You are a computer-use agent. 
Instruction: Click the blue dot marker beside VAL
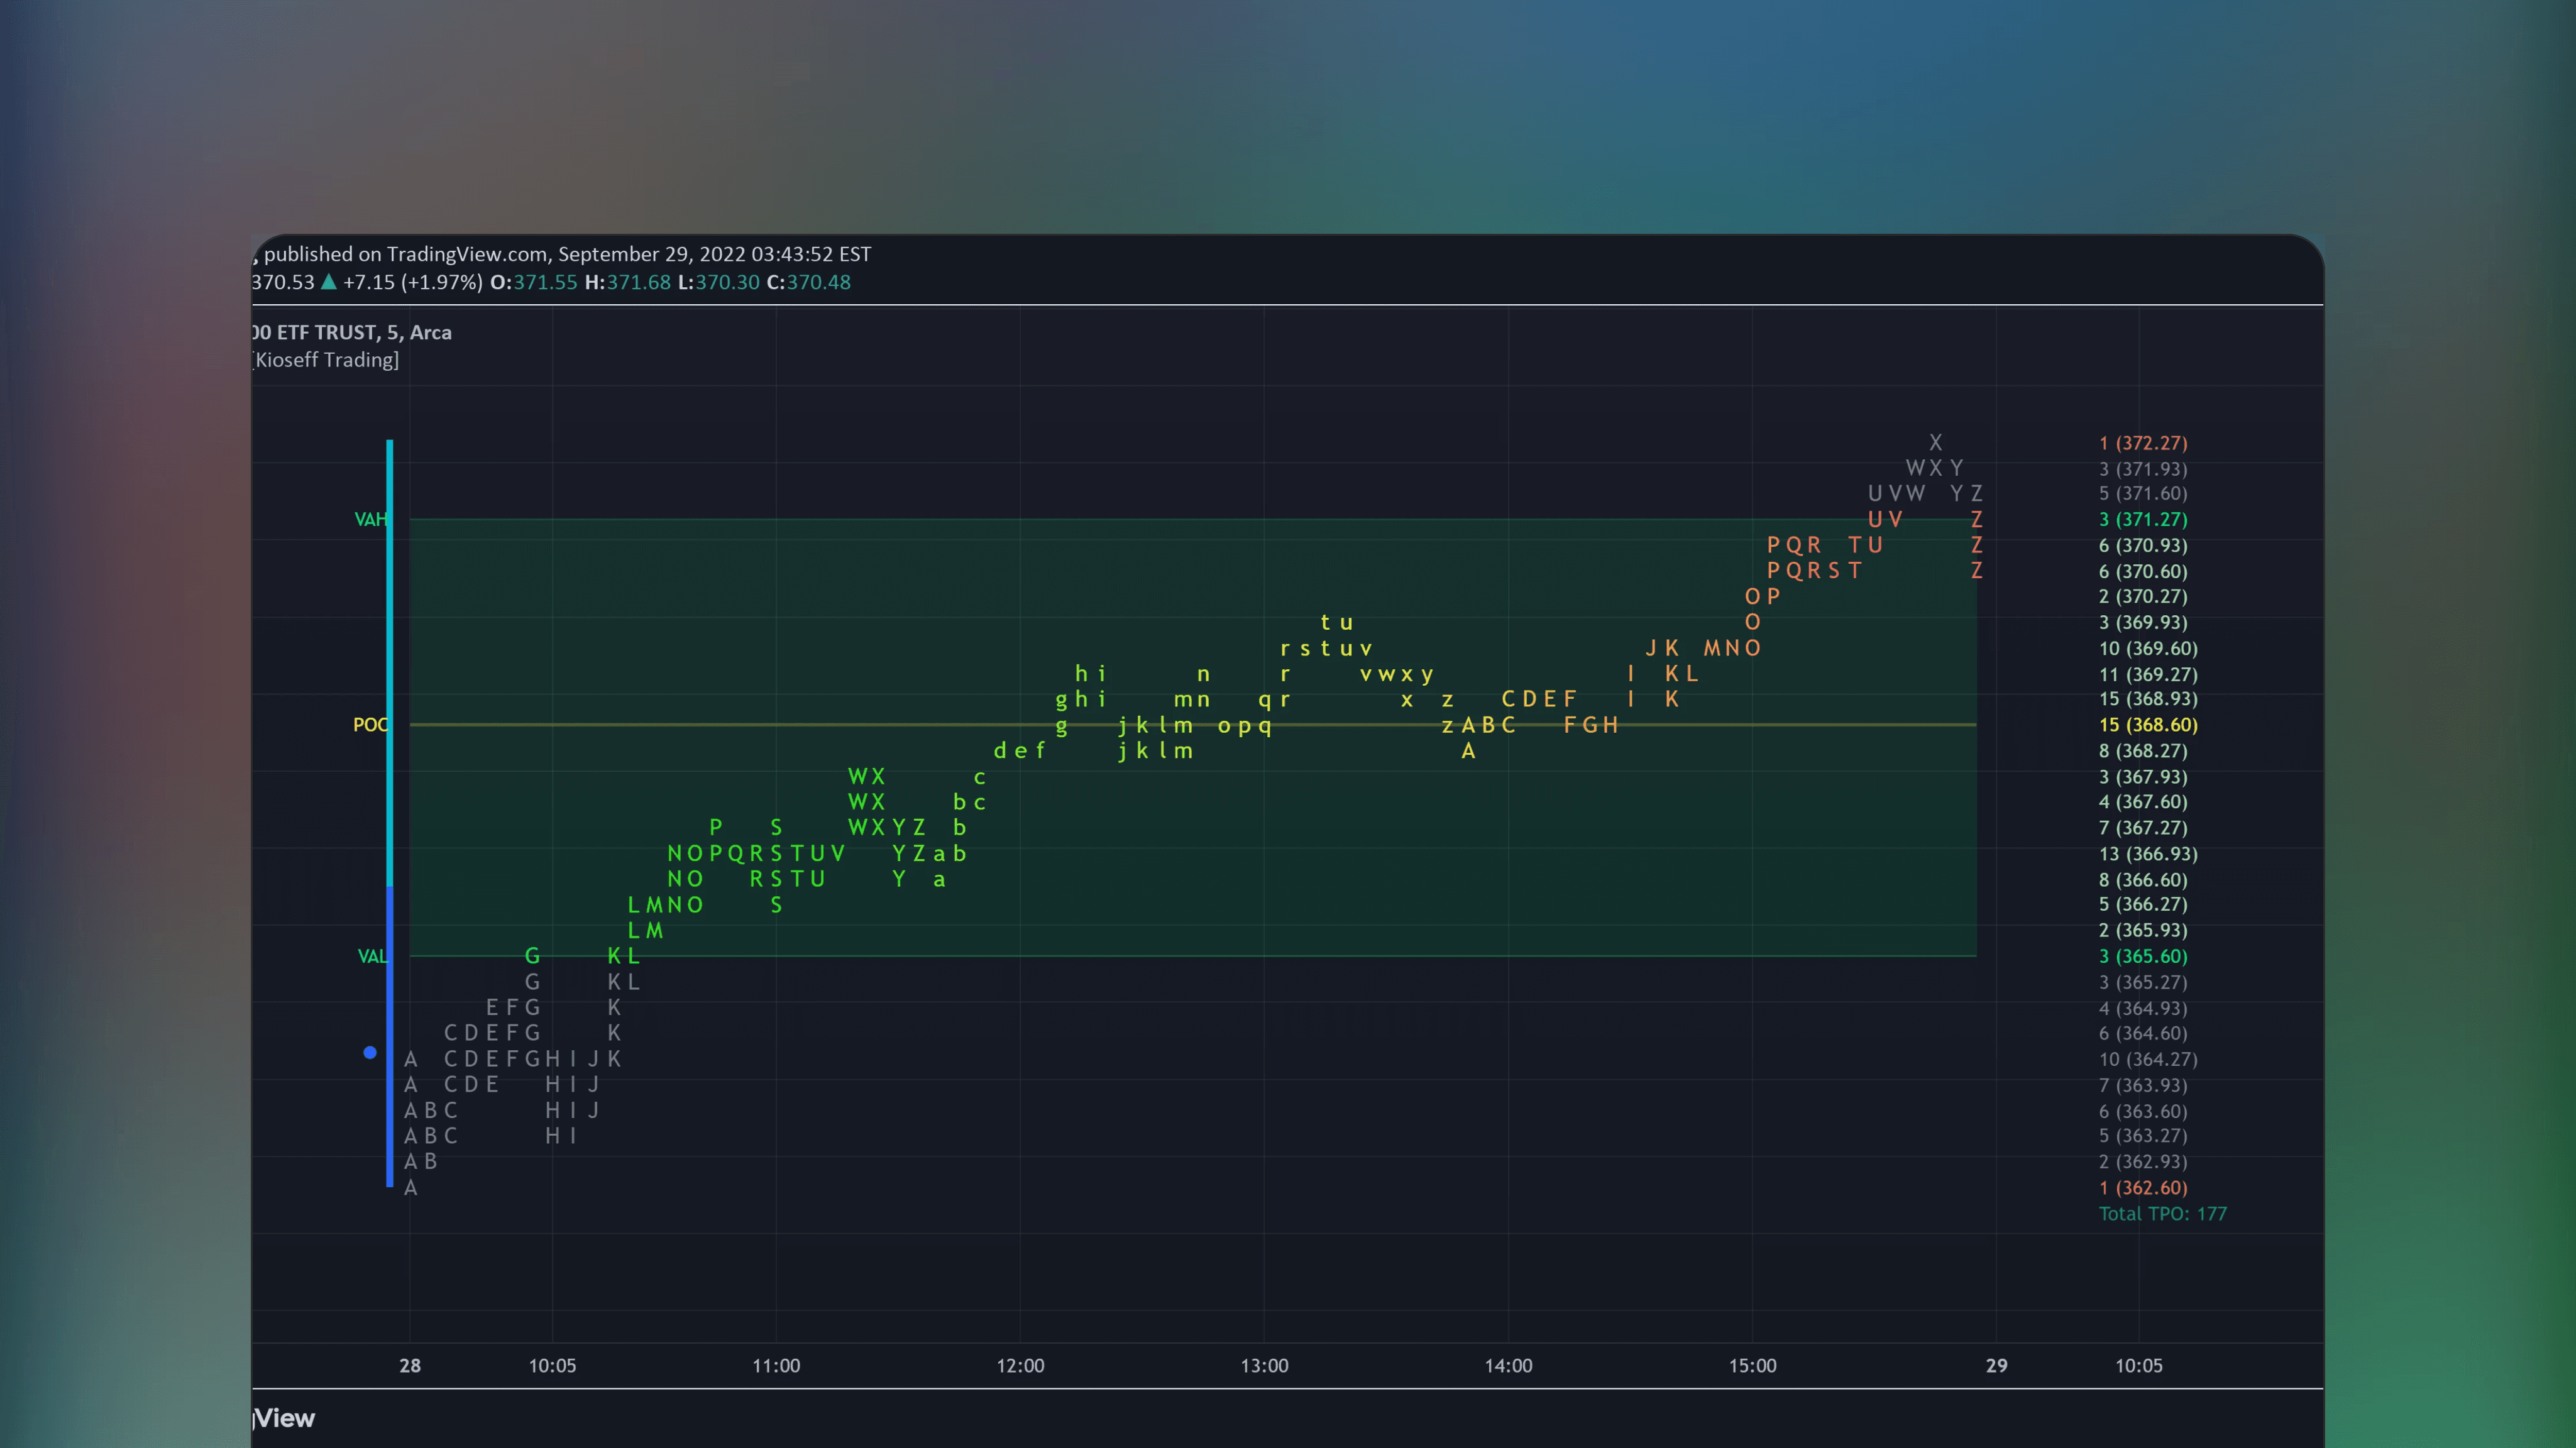369,1054
